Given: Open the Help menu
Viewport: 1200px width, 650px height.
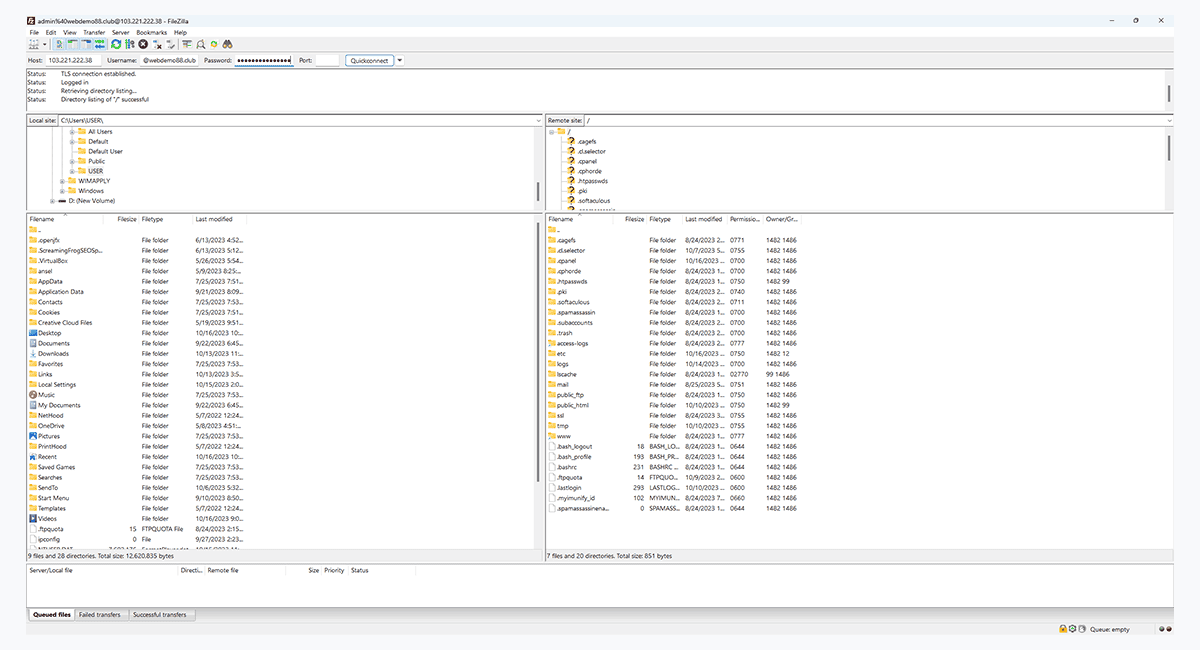Looking at the screenshot, I should (x=180, y=32).
